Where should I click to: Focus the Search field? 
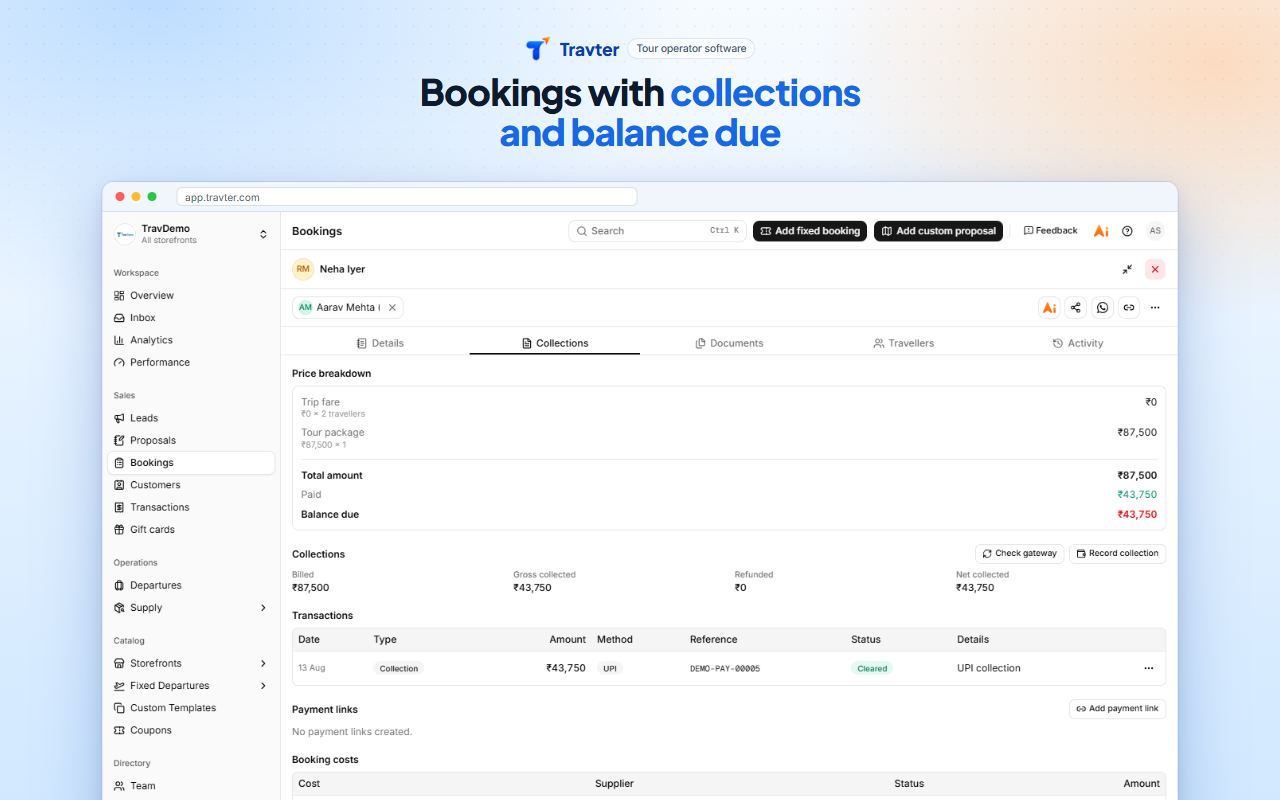point(657,231)
